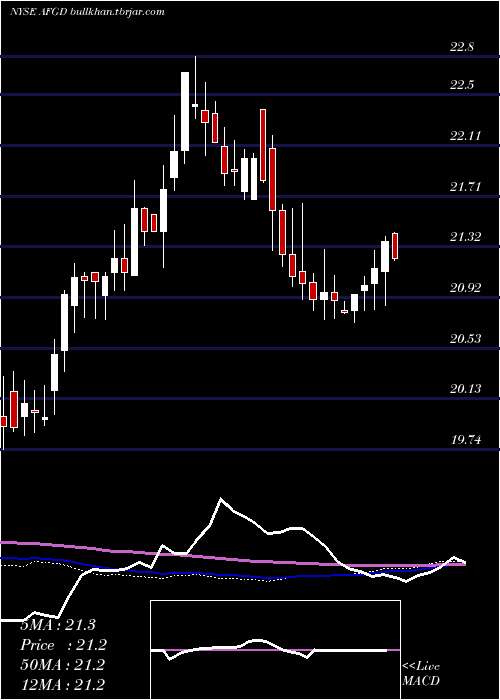Click the 21.71 price level label

pos(466,187)
